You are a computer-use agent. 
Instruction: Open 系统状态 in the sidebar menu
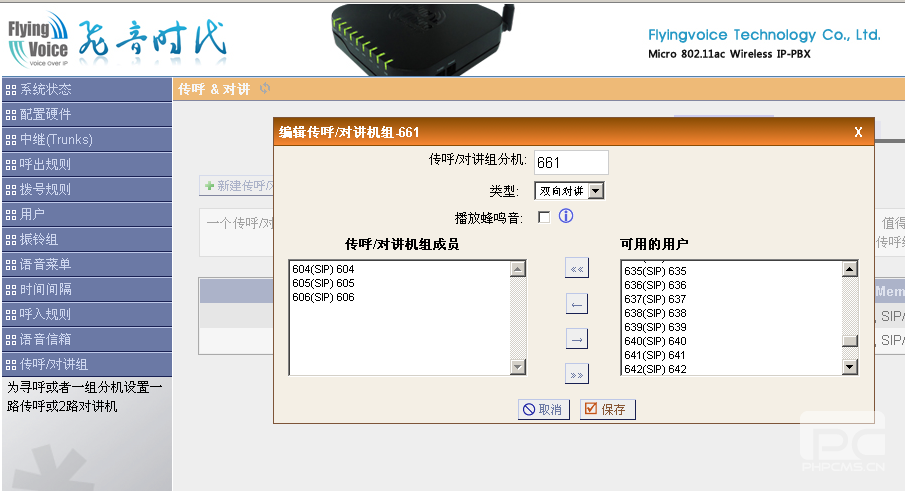(x=86, y=89)
